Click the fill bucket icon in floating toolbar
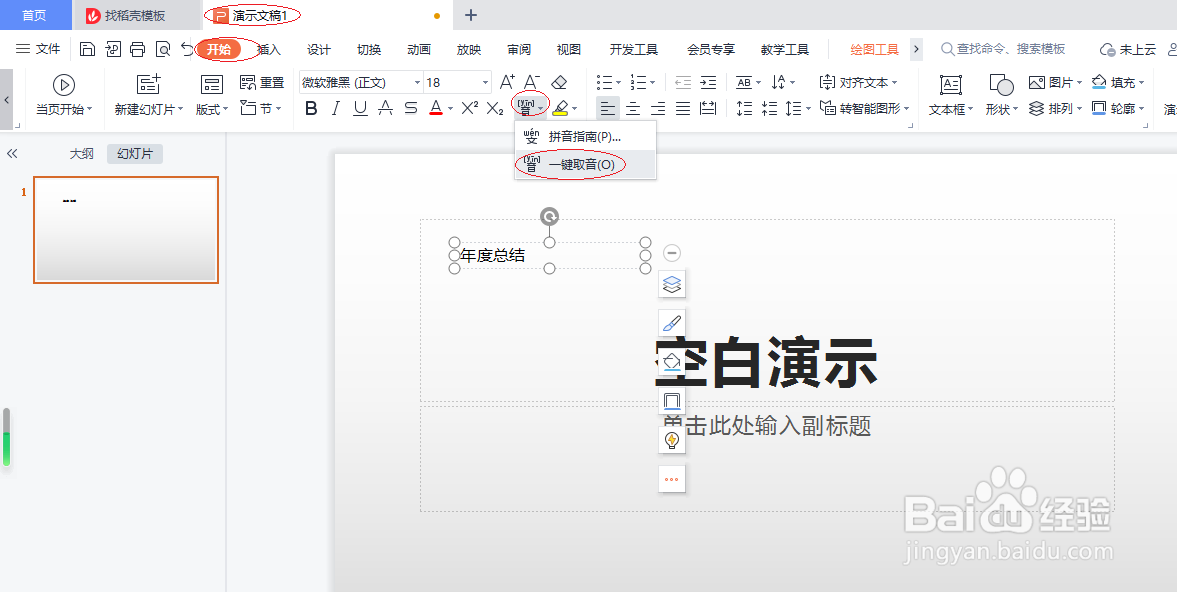This screenshot has height=592, width=1177. (672, 362)
